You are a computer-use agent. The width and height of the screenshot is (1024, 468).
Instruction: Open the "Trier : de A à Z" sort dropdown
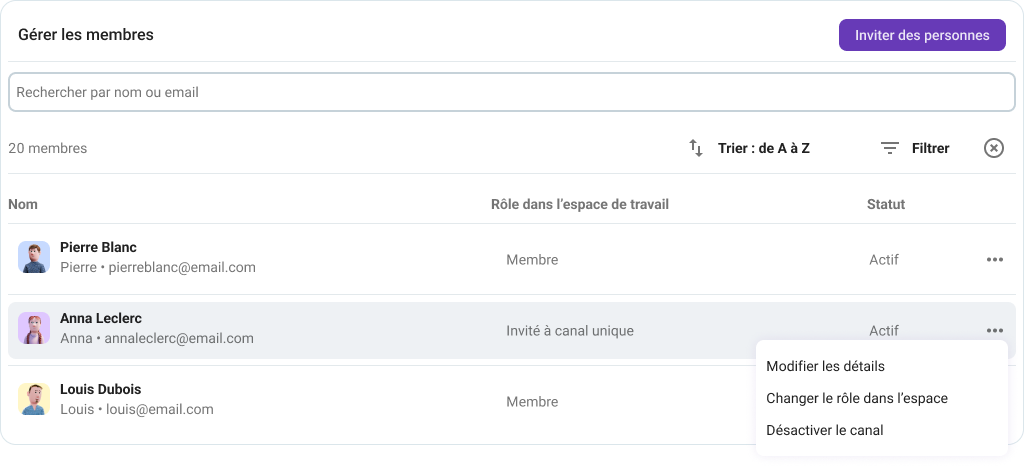click(763, 148)
